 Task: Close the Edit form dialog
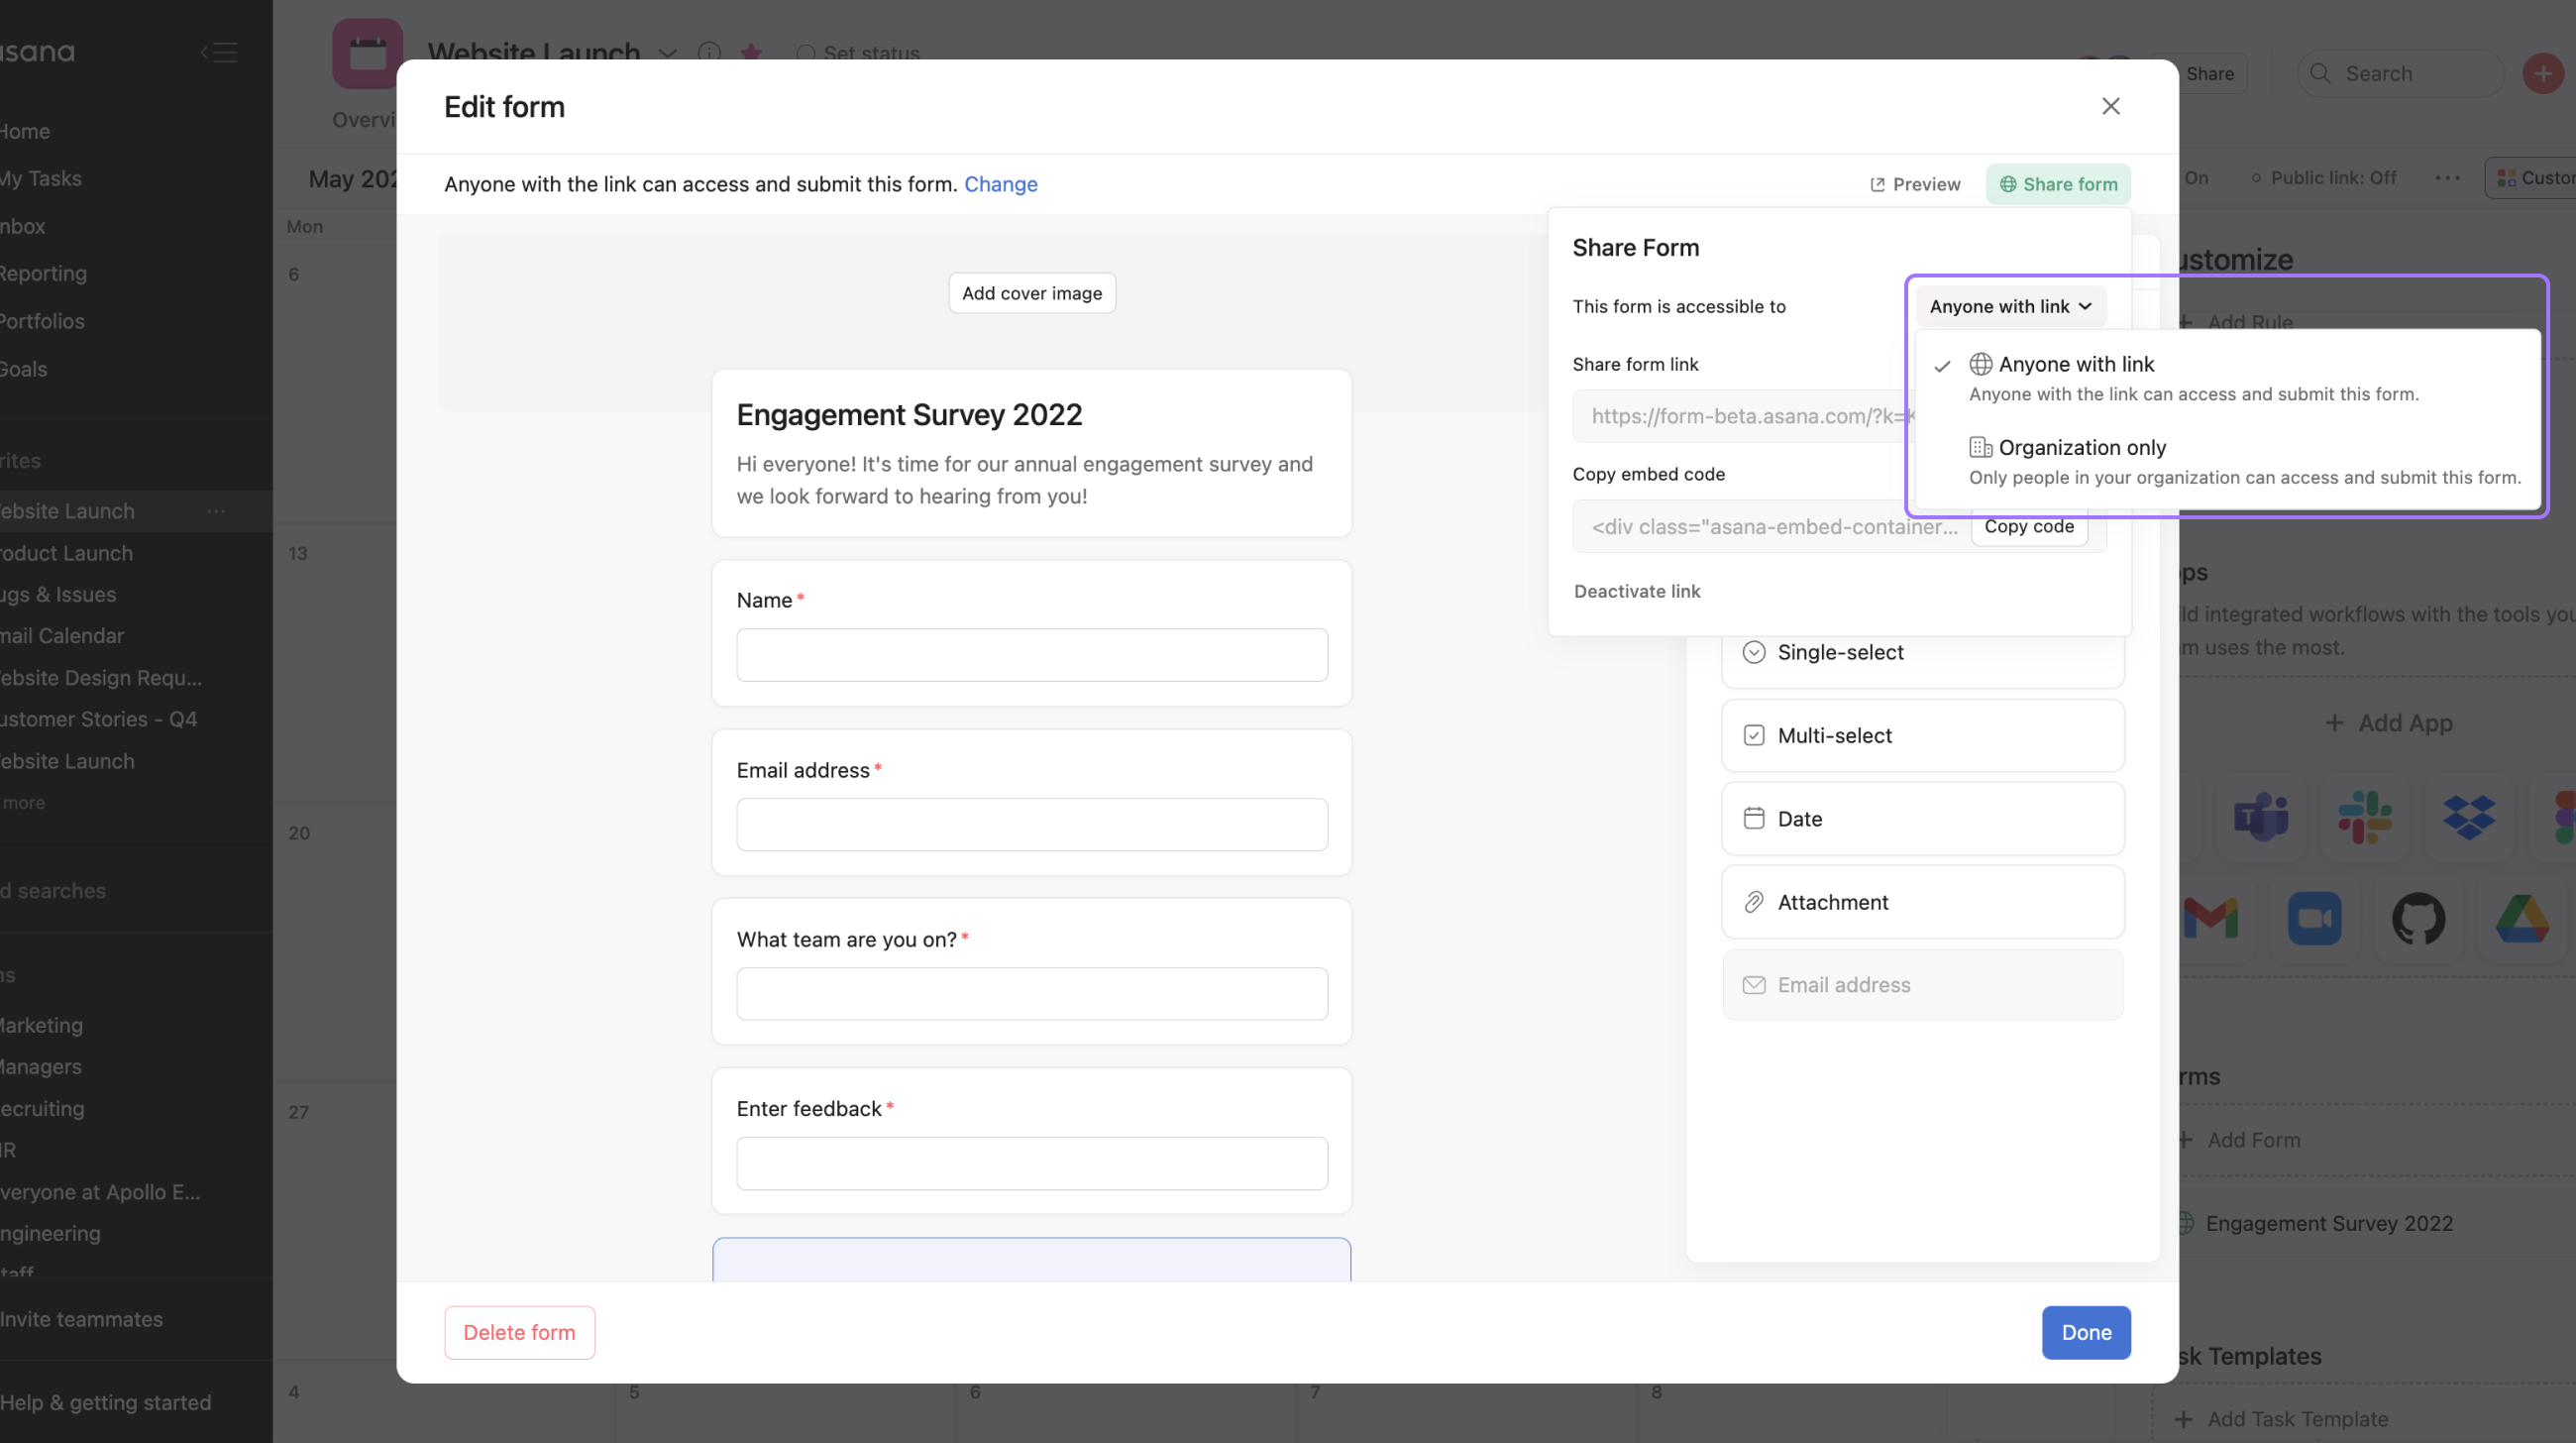point(2110,106)
